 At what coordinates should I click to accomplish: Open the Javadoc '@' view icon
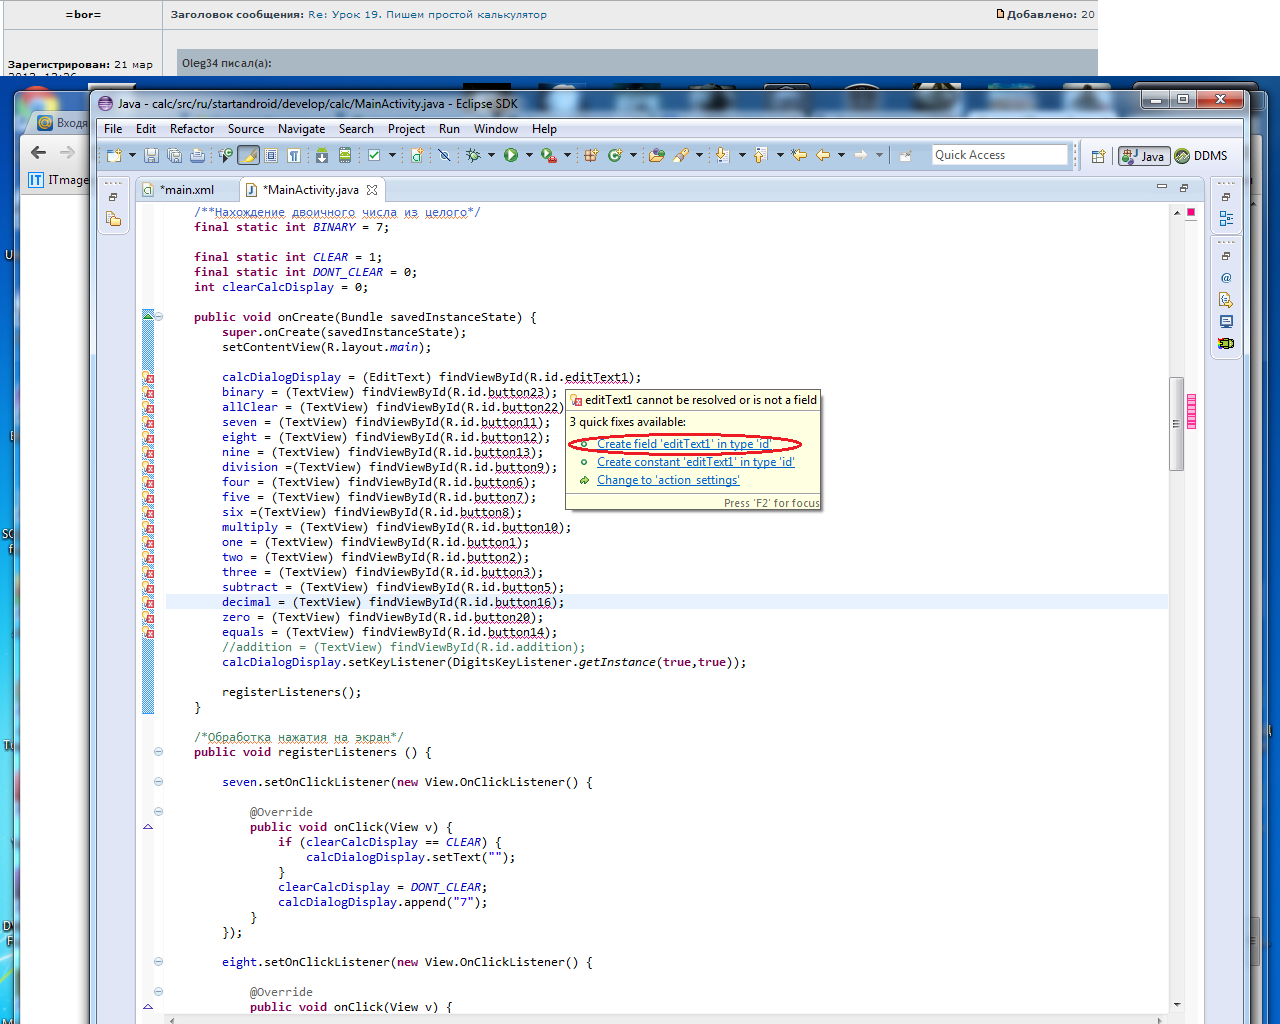(1226, 278)
